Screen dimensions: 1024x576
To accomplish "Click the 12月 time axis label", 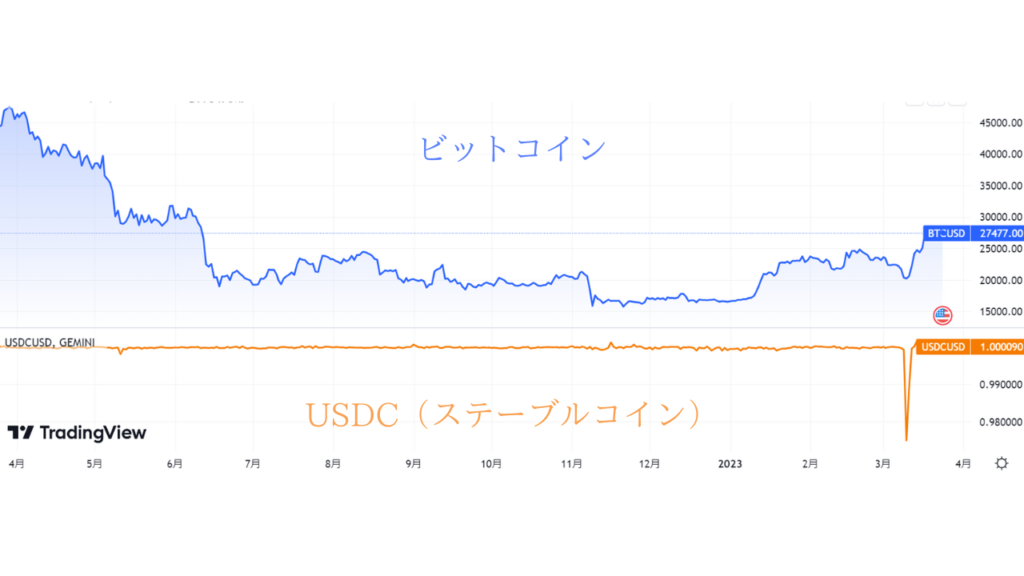I will click(649, 464).
